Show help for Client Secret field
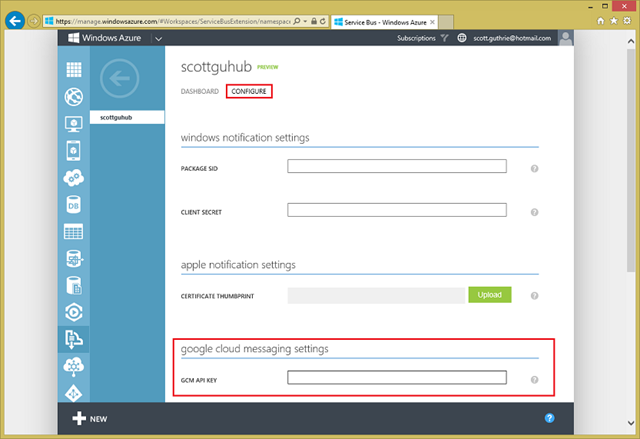 coord(534,212)
